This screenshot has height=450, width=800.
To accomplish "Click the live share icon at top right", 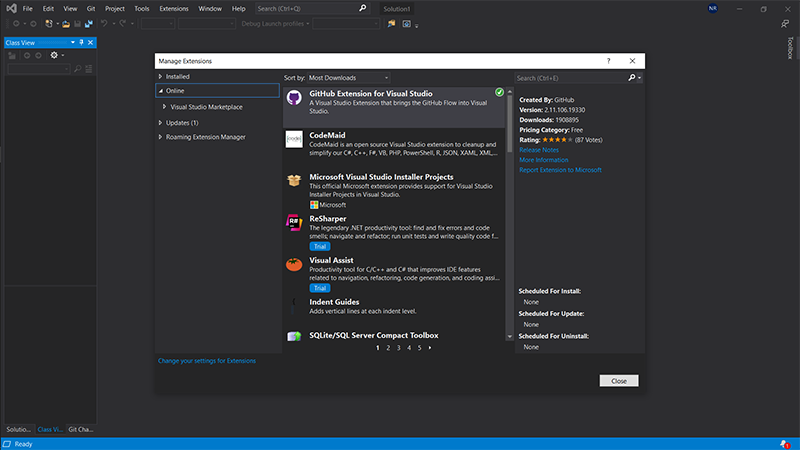I will (785, 23).
